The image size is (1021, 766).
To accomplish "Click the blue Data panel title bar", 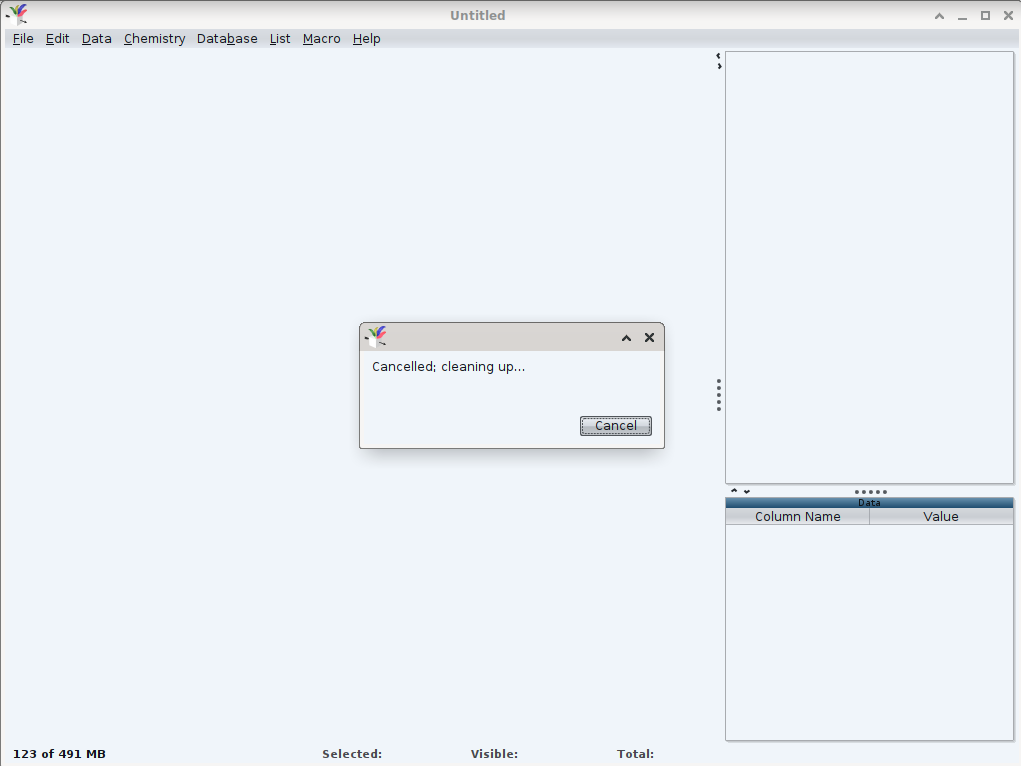I will point(869,503).
